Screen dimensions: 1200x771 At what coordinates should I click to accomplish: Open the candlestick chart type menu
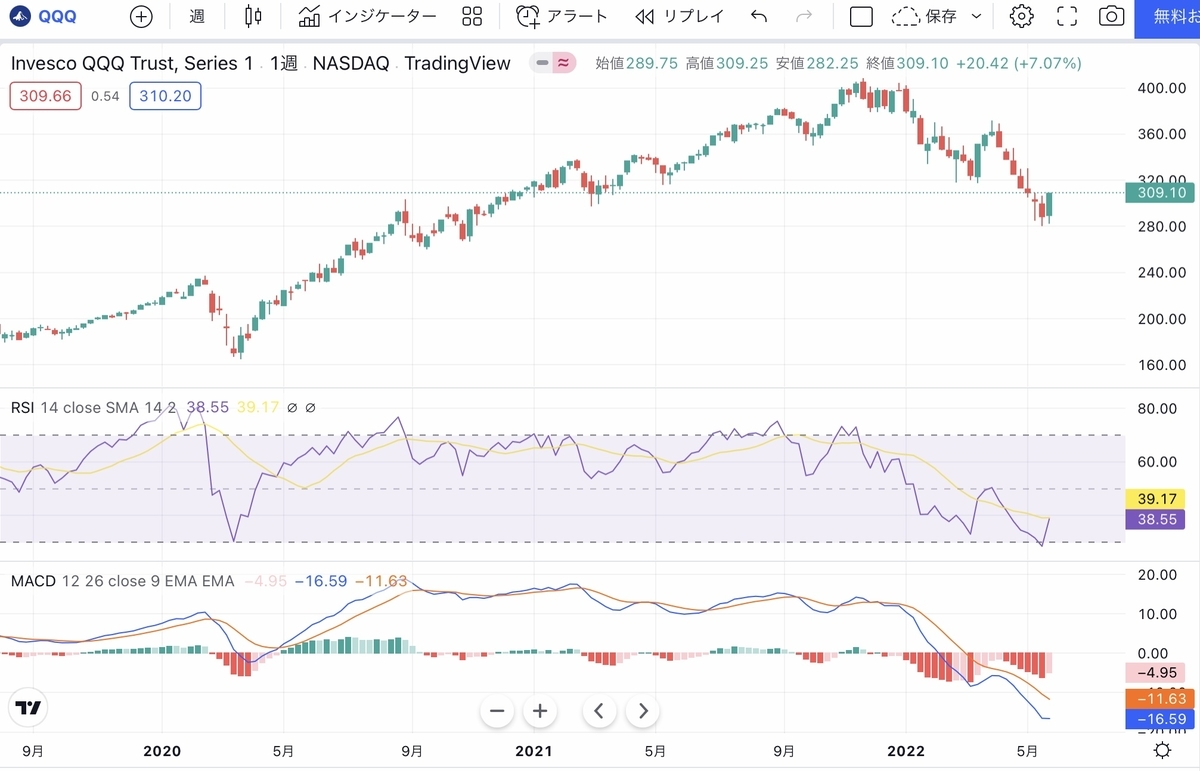pyautogui.click(x=253, y=16)
